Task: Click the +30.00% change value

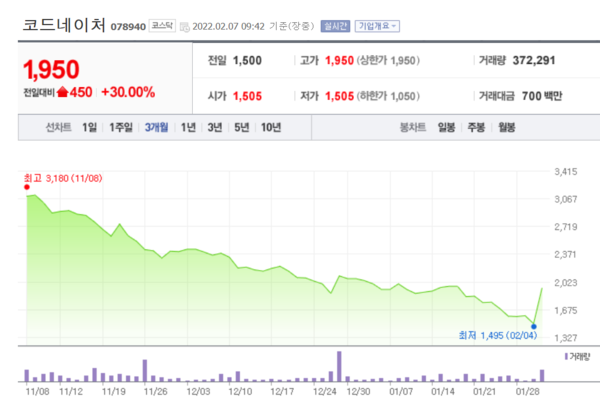Action: (x=128, y=92)
